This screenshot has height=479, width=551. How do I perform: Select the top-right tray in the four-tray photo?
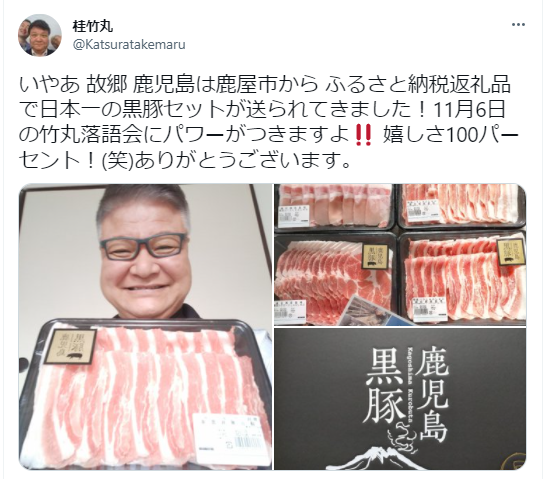pos(462,206)
